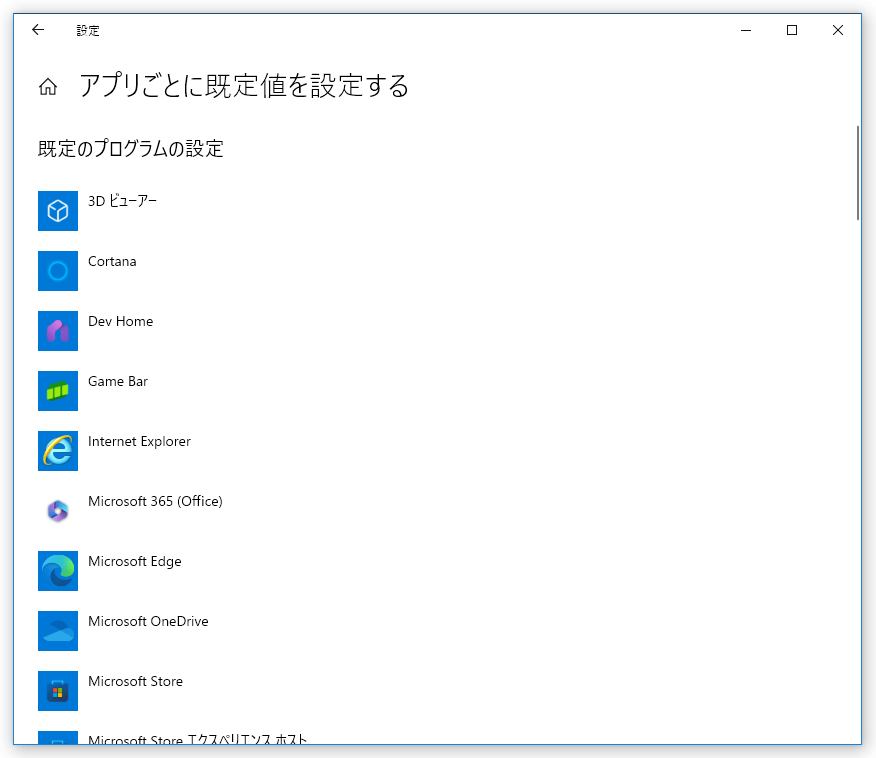Screen dimensions: 876x758
Task: Close the 設定 window
Action: 837,30
